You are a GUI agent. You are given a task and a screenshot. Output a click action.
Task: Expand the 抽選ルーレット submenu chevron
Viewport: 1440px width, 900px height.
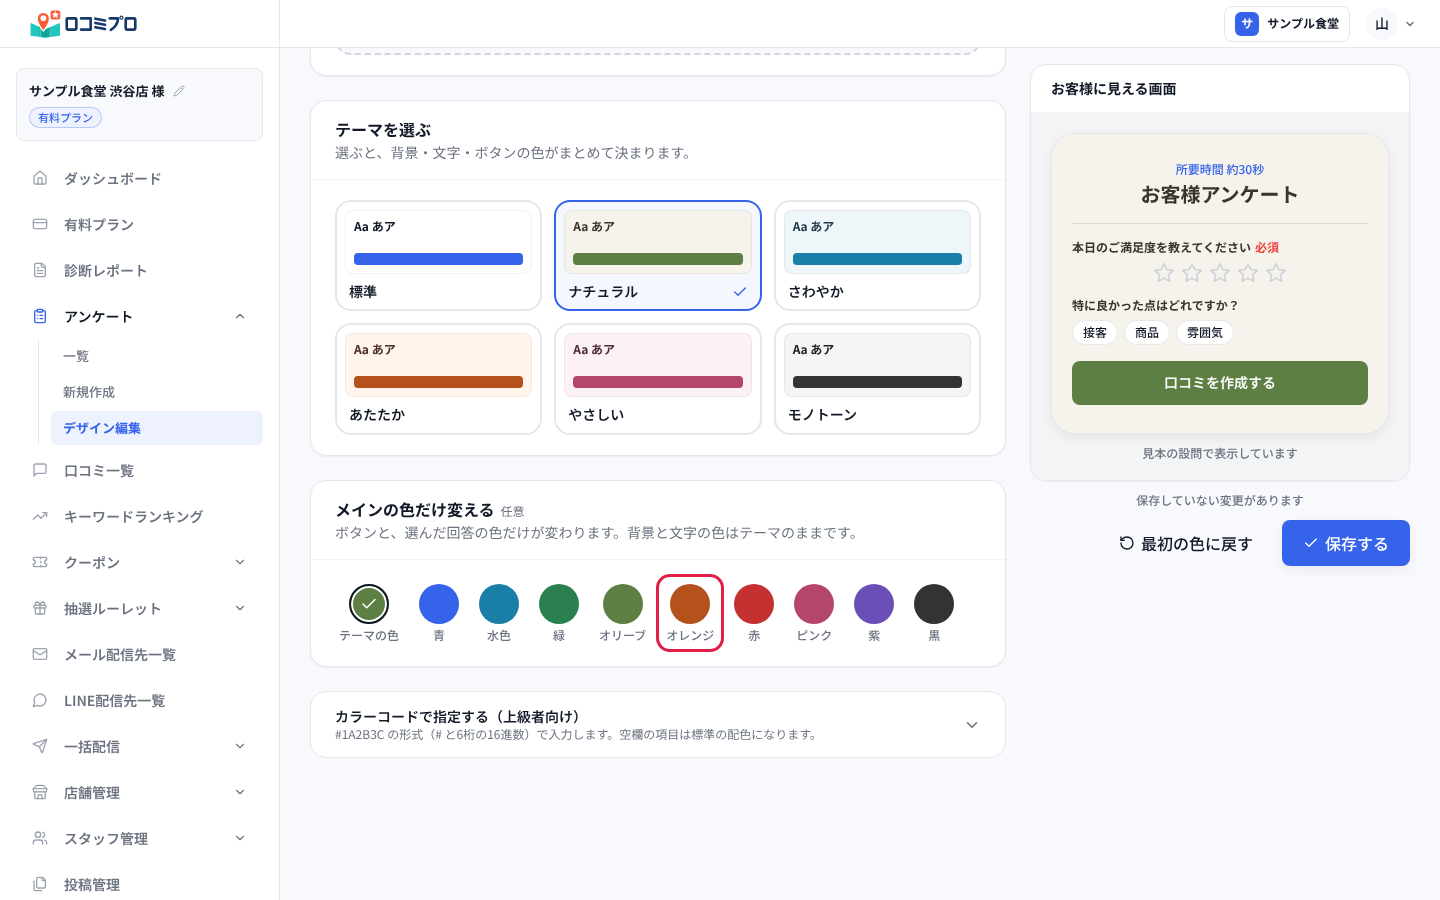(240, 608)
